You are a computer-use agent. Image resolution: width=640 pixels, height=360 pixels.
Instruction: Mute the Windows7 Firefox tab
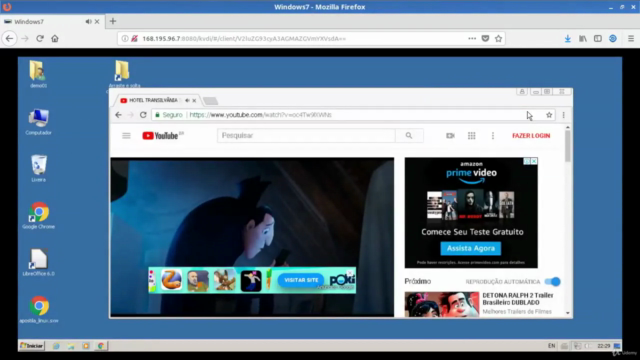coord(88,22)
